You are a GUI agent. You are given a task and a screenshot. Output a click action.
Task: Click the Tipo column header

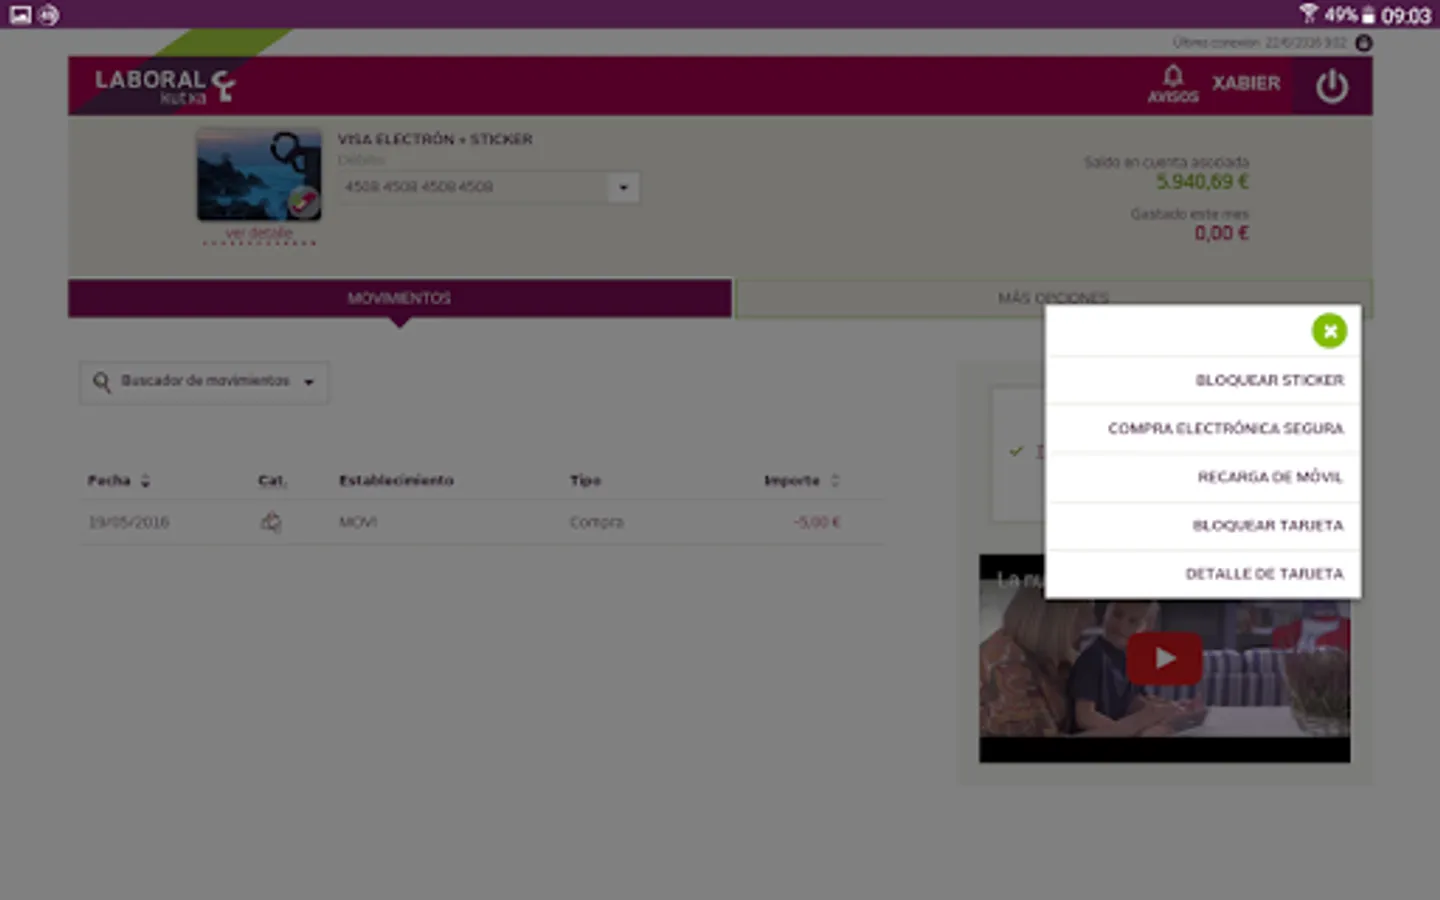coord(586,481)
